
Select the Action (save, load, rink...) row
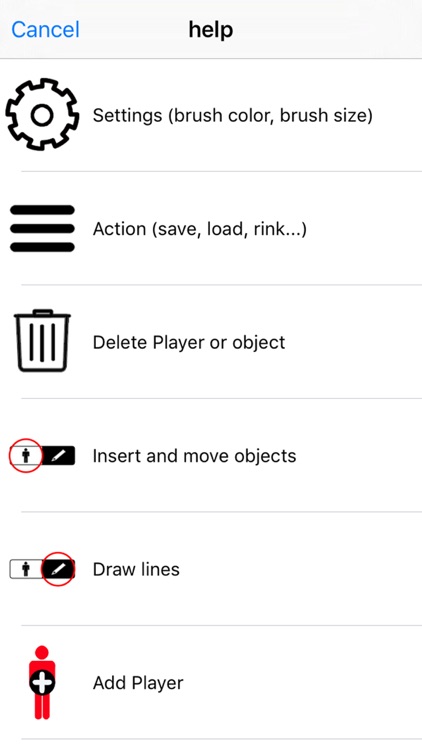point(211,229)
